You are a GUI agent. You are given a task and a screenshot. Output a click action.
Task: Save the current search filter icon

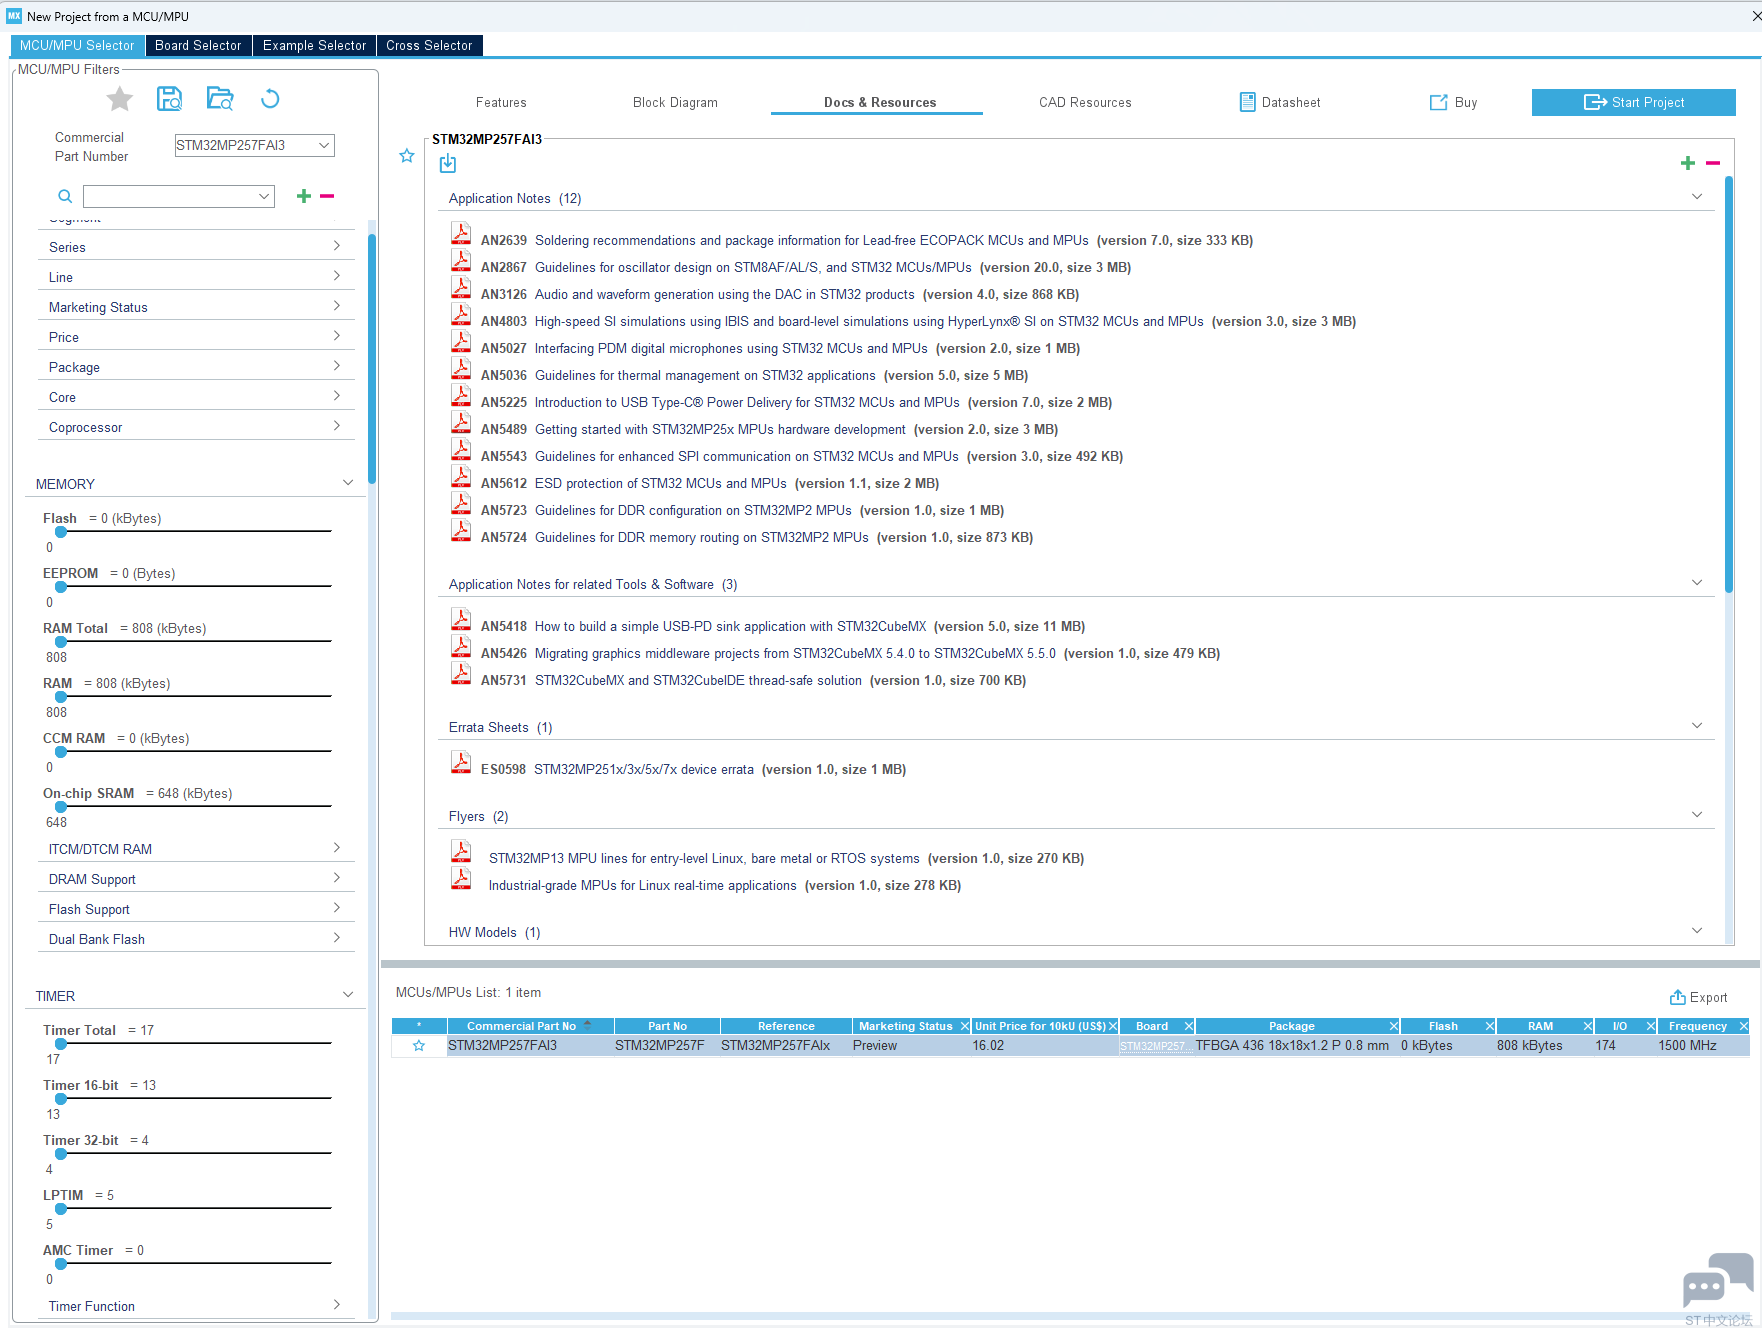[170, 98]
